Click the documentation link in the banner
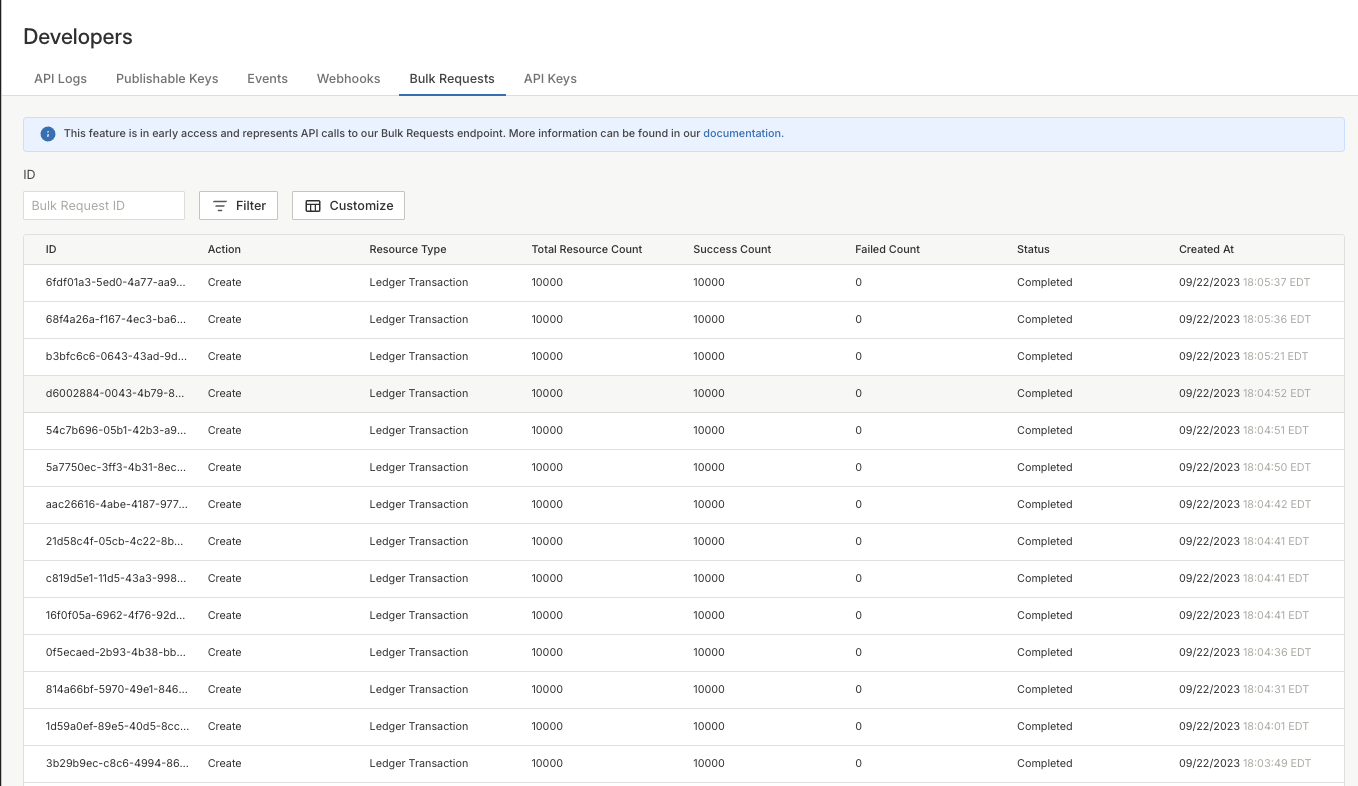1358x786 pixels. 743,133
